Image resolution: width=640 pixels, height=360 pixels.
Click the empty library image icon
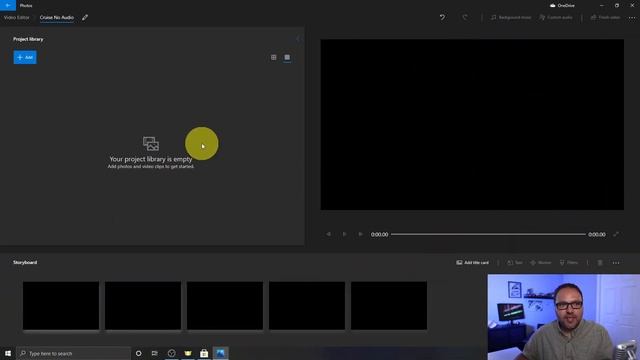[x=151, y=144]
